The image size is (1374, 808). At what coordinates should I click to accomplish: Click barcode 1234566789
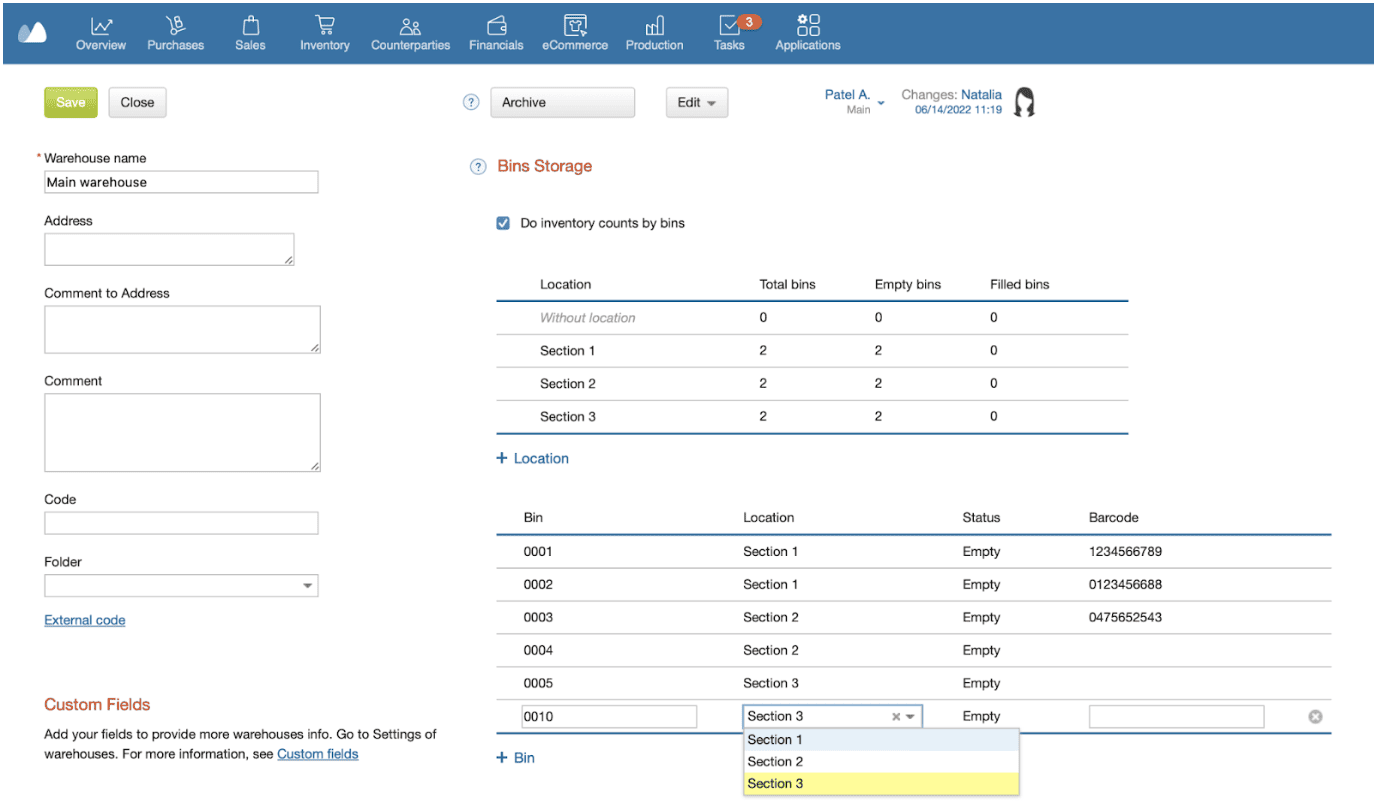1125,552
